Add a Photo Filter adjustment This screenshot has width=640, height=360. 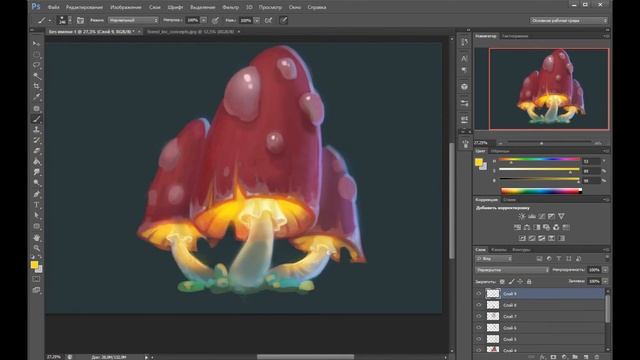tap(547, 227)
